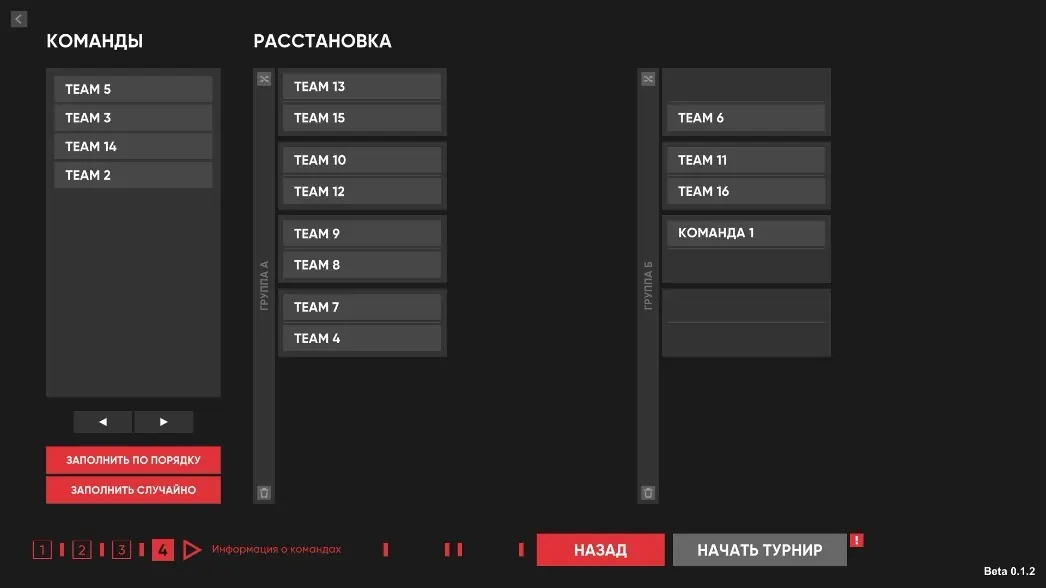Click the red exclamation warning badge
This screenshot has height=588, width=1046.
click(857, 540)
